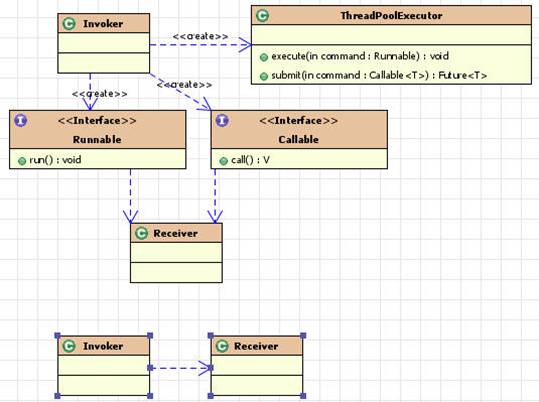
Task: Select the Callable interface name
Action: coord(298,139)
